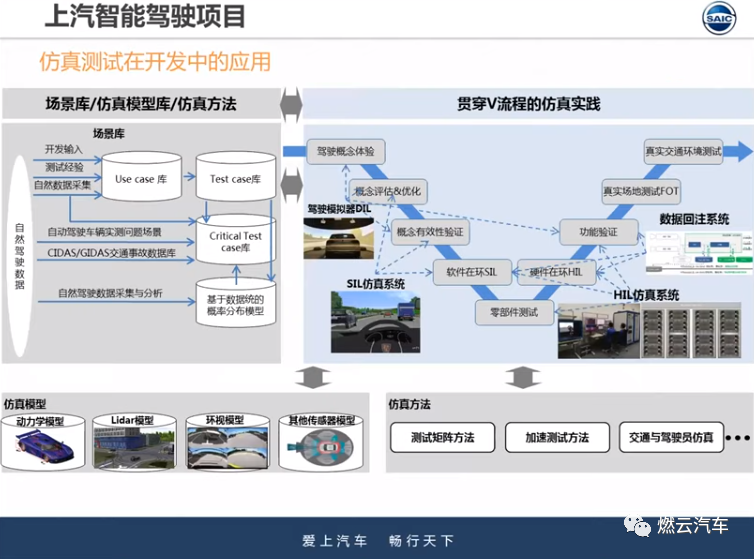Click the 其他传感器模型 image
The width and height of the screenshot is (754, 559).
point(320,447)
